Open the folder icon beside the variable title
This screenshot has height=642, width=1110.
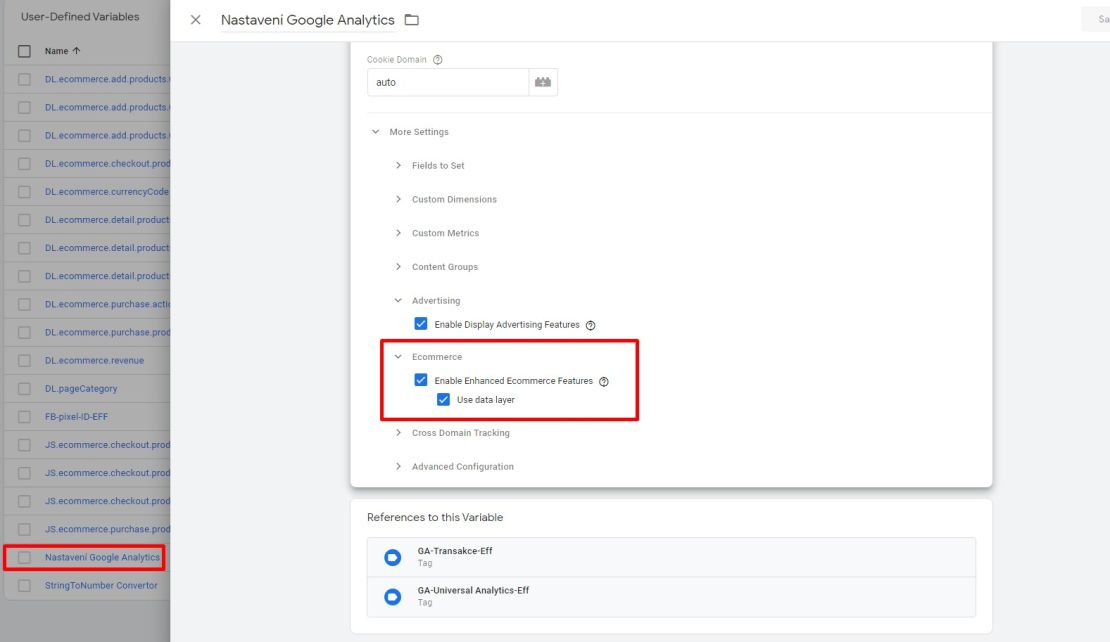point(411,20)
